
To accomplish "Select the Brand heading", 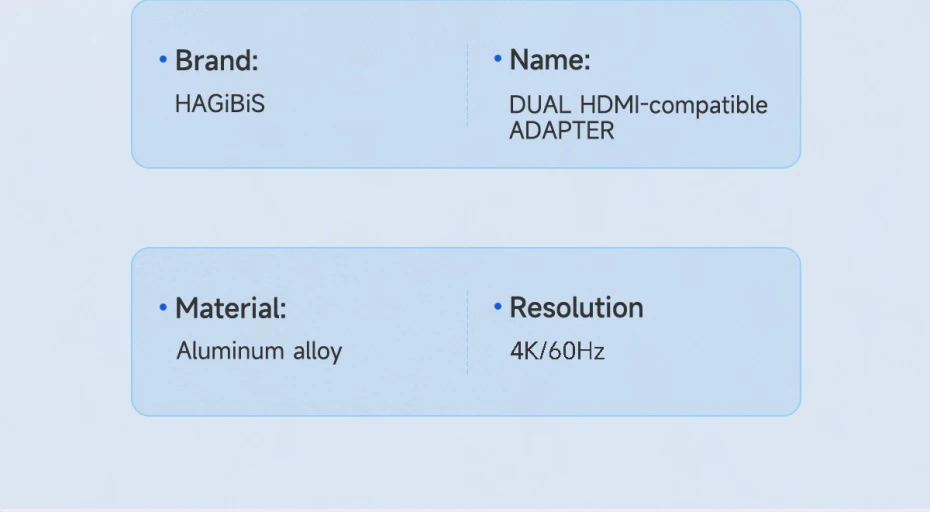I will tap(217, 61).
